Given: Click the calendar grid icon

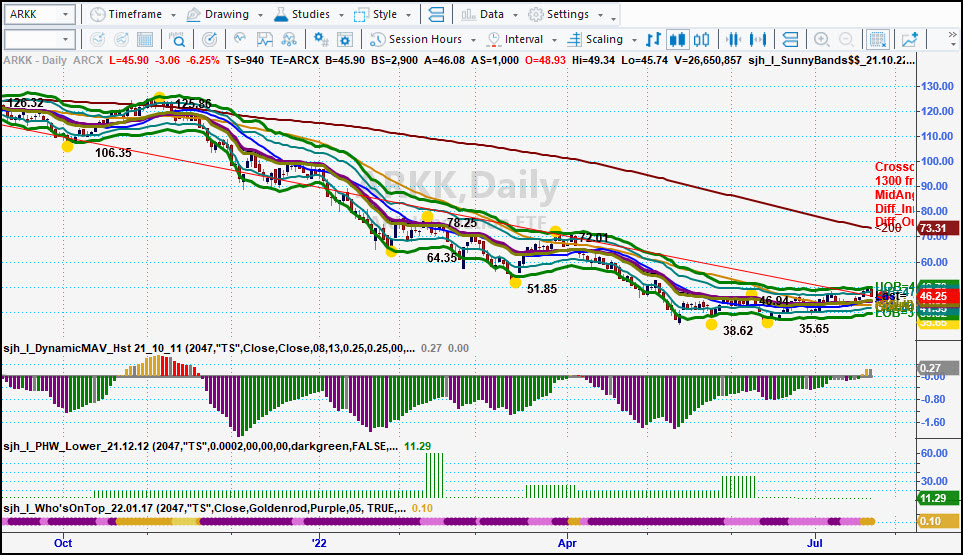Looking at the screenshot, I should [x=145, y=39].
